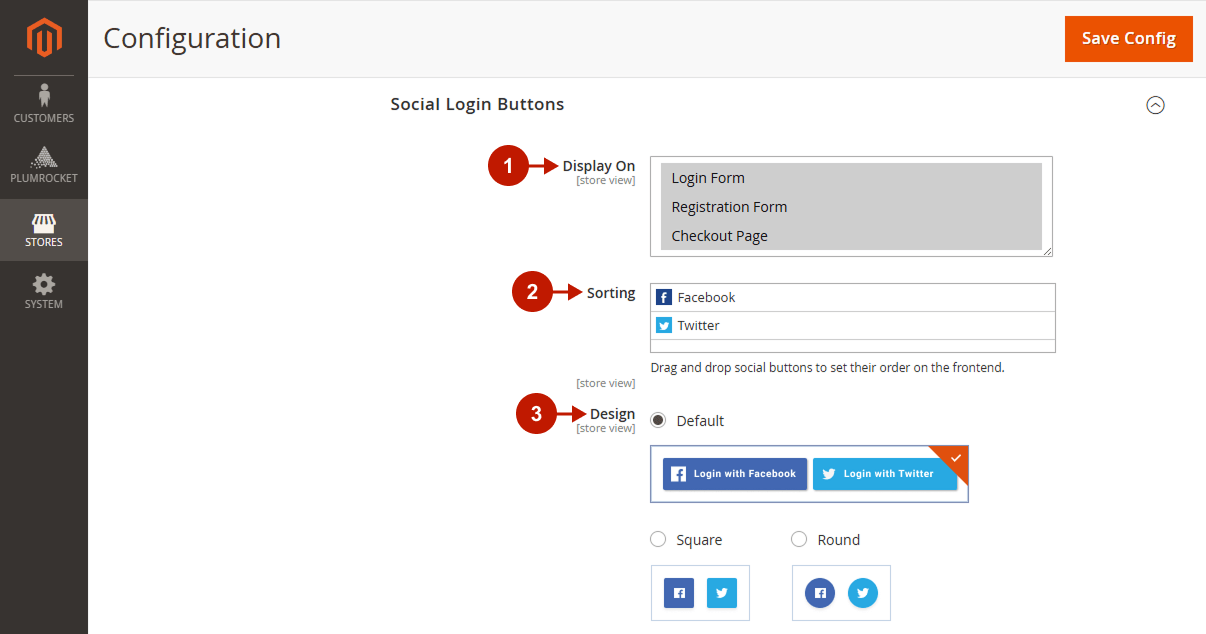Click the drag and drop hint text
Image resolution: width=1206 pixels, height=634 pixels.
click(x=827, y=367)
